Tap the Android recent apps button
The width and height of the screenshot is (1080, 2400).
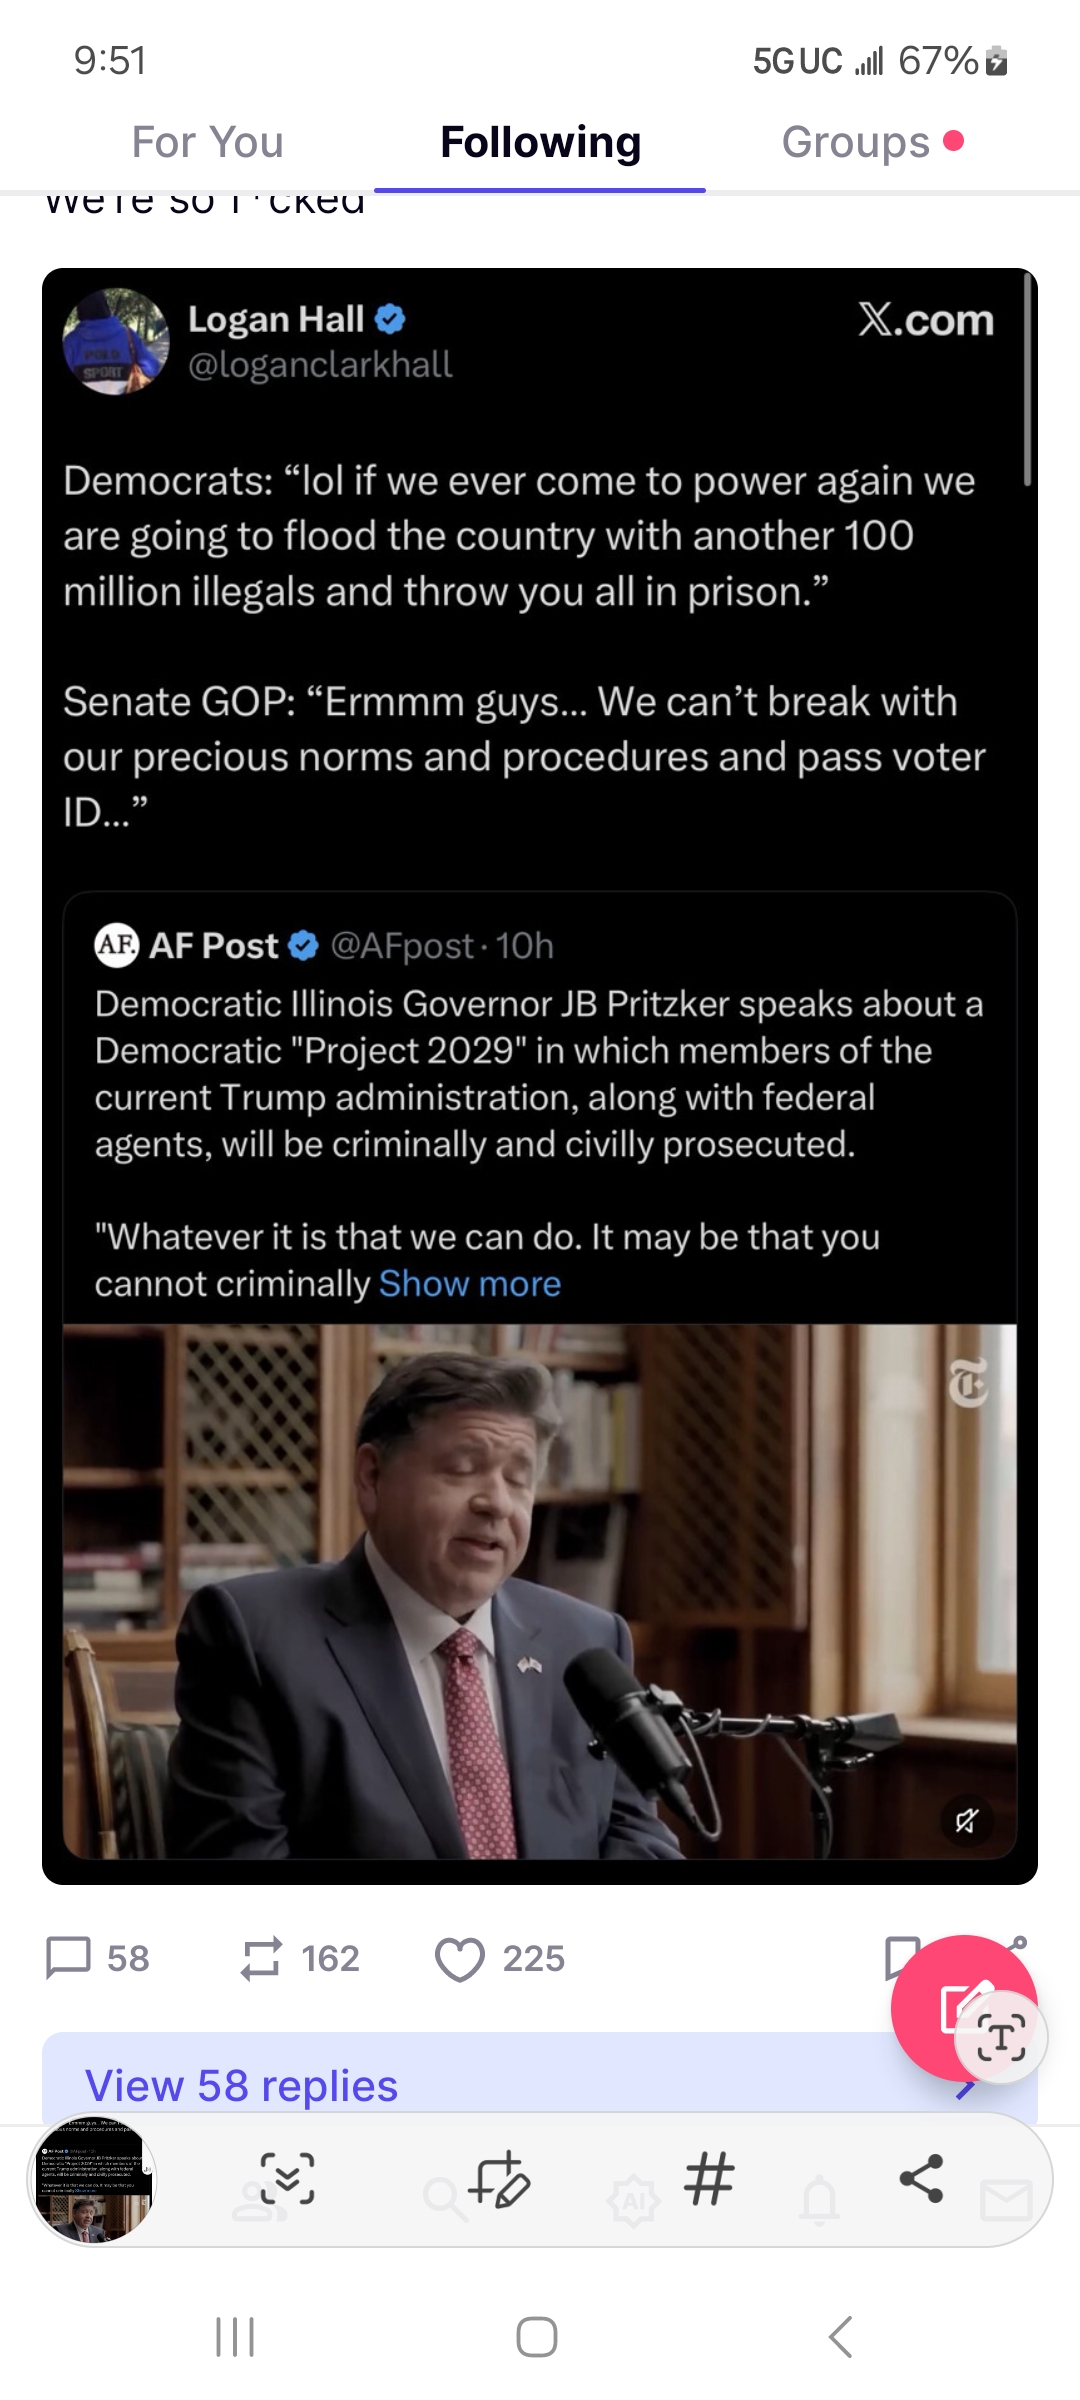point(235,2337)
